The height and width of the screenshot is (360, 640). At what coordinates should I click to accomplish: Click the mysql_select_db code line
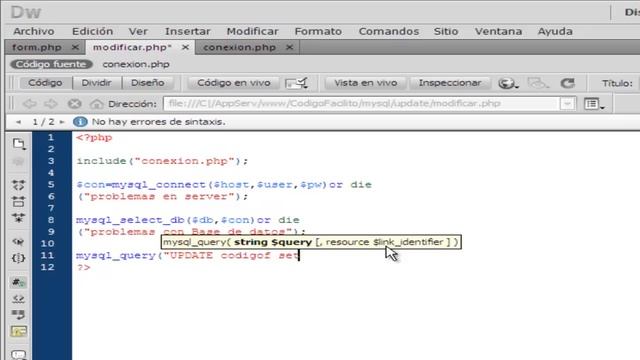(188, 220)
